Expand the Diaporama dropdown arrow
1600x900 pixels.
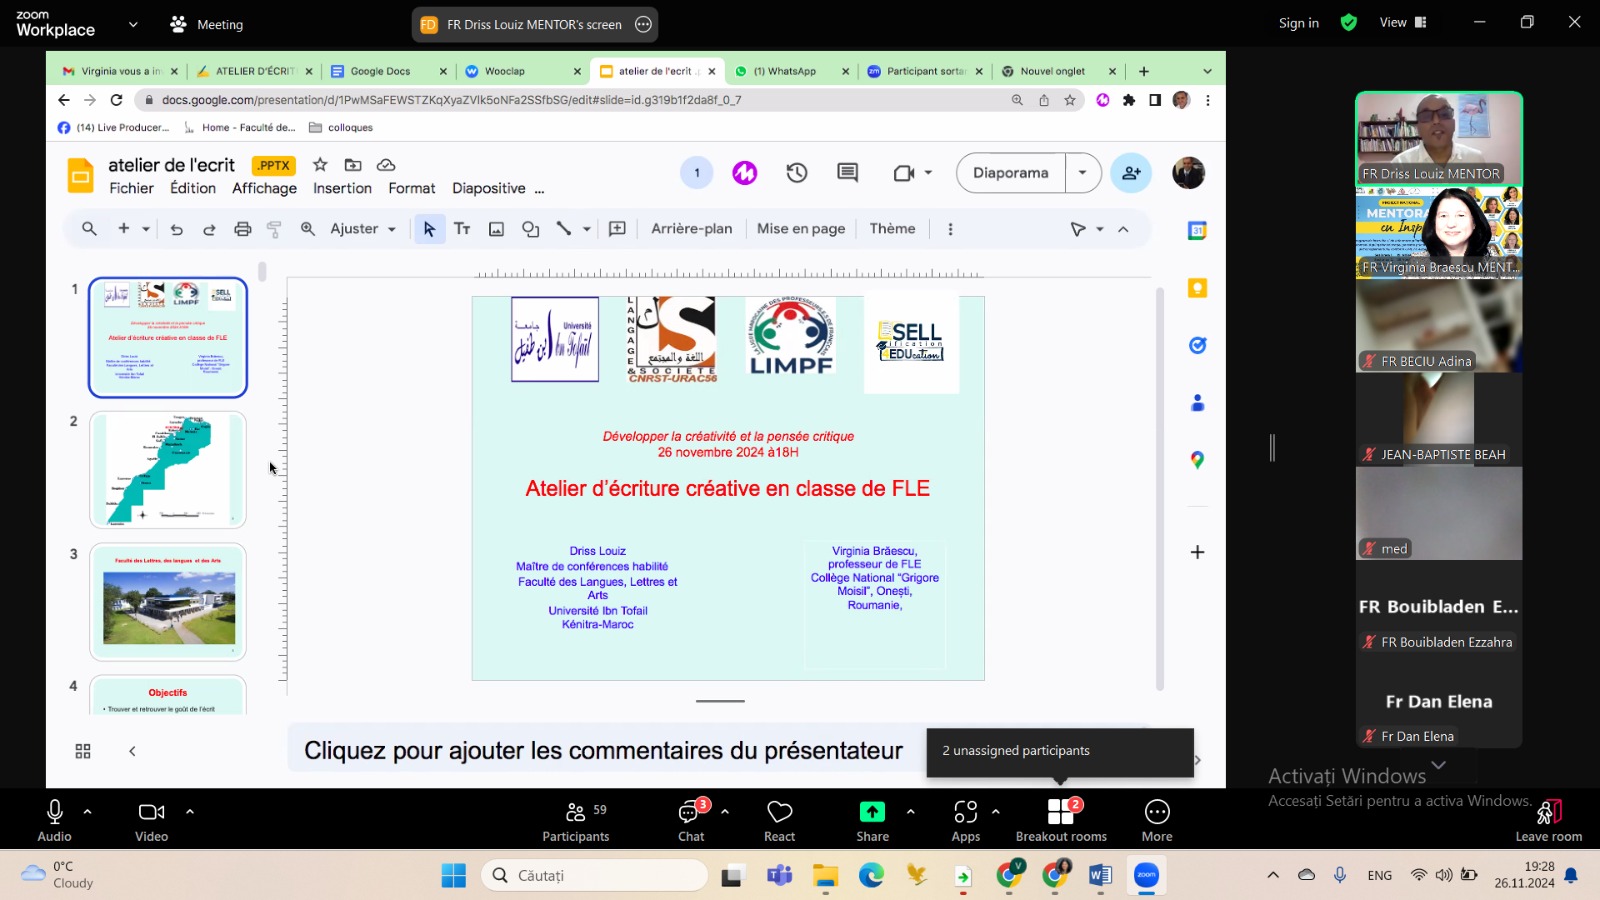(1082, 173)
